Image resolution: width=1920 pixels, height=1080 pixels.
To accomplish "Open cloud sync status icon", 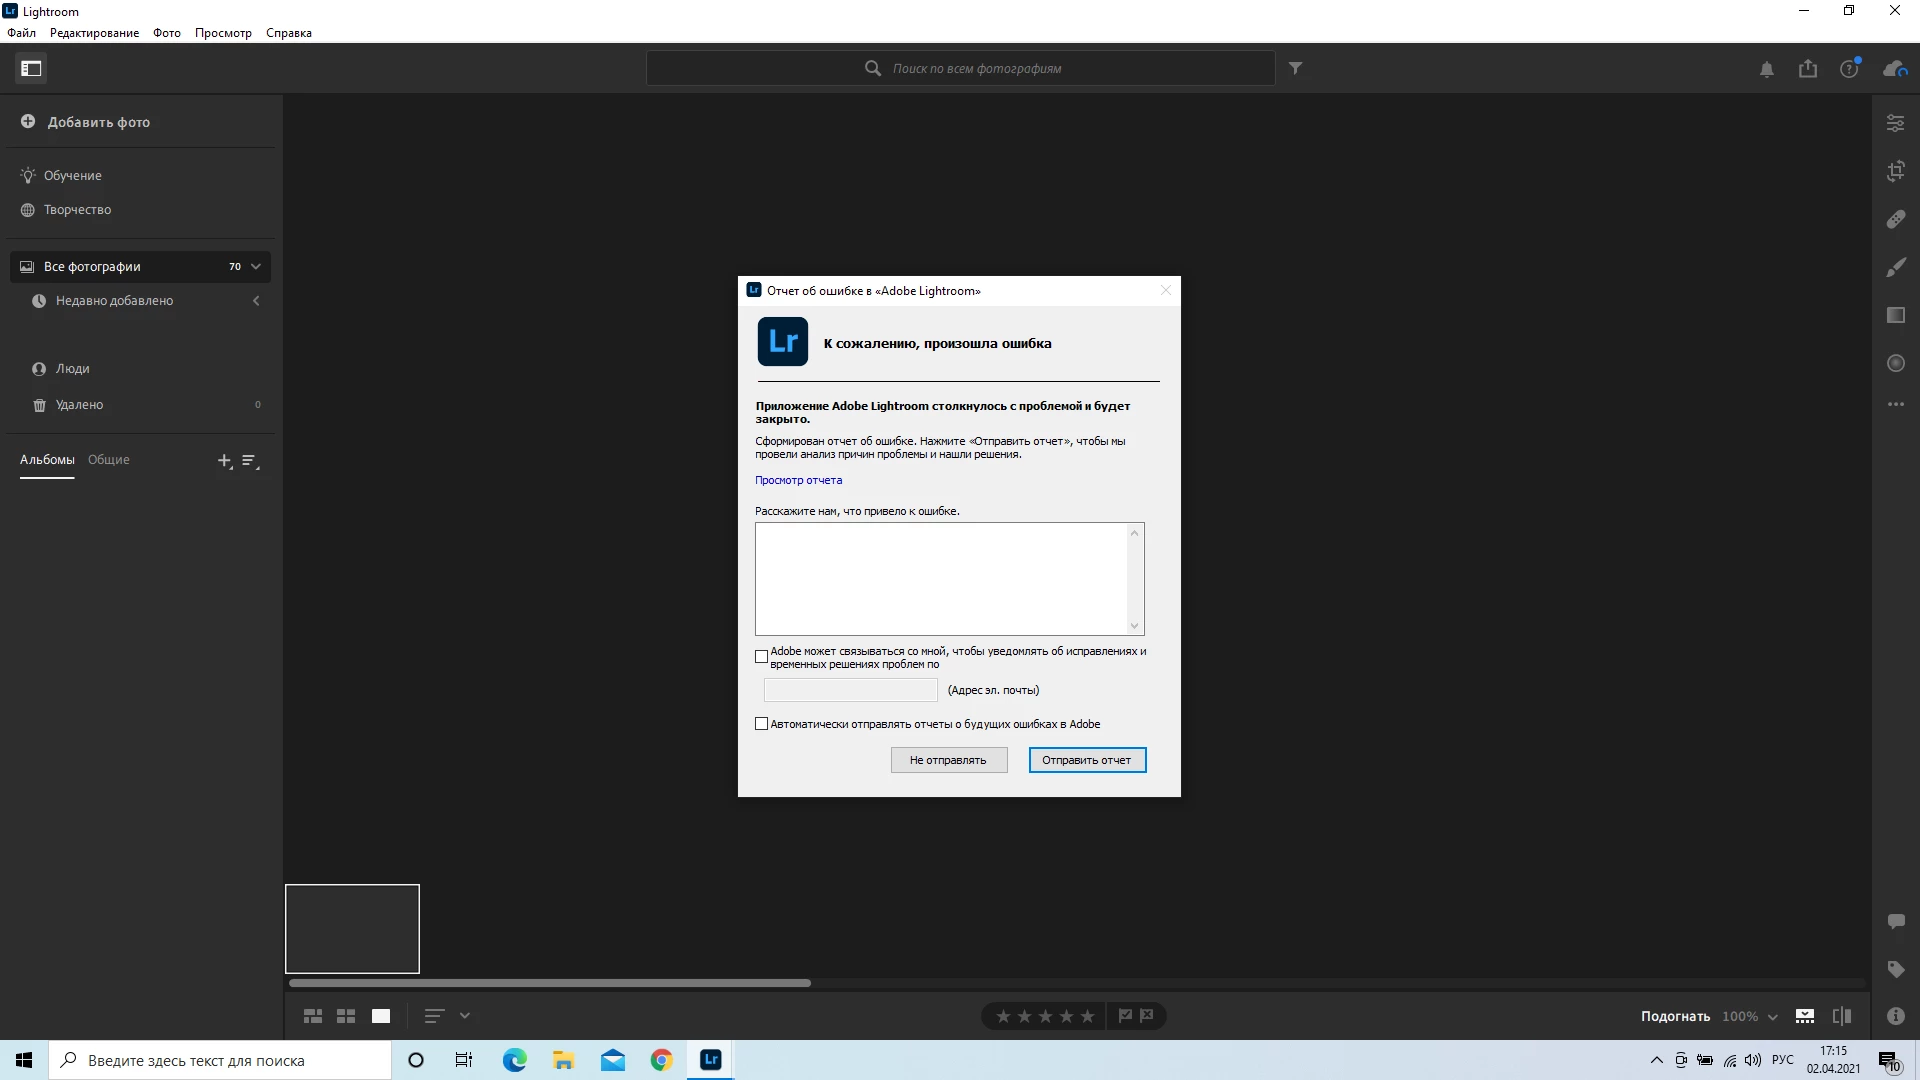I will [x=1893, y=68].
